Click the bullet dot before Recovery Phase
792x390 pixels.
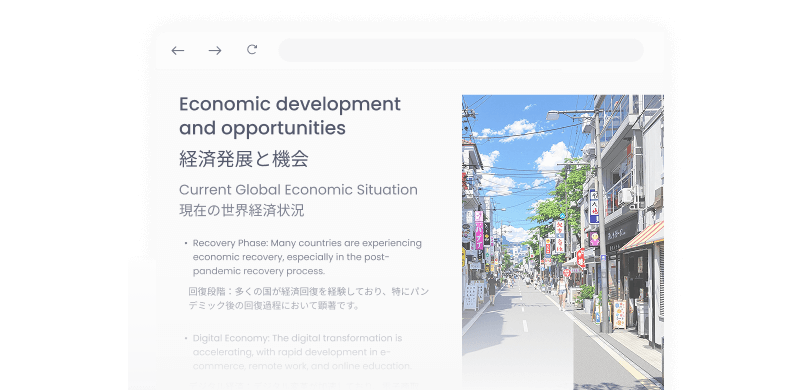(185, 243)
